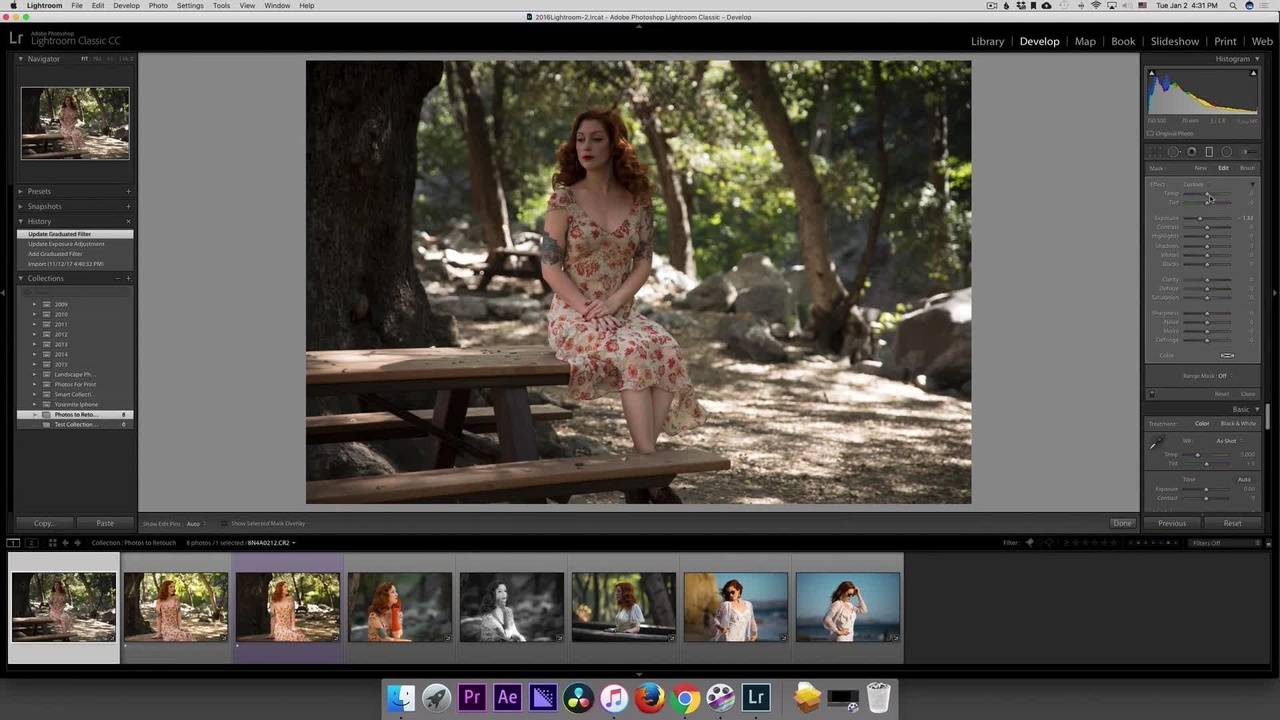Open the Filters Off dropdown
The height and width of the screenshot is (720, 1280).
pyautogui.click(x=1222, y=543)
